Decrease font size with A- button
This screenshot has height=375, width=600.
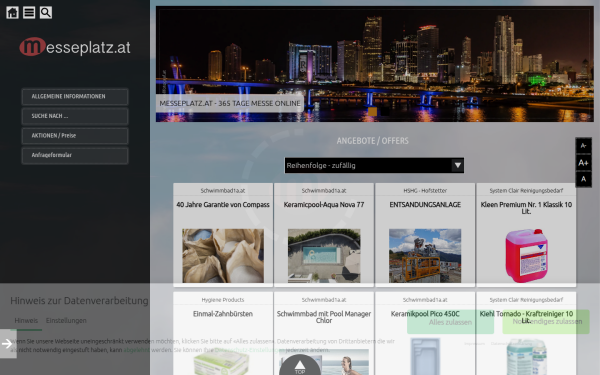(584, 146)
